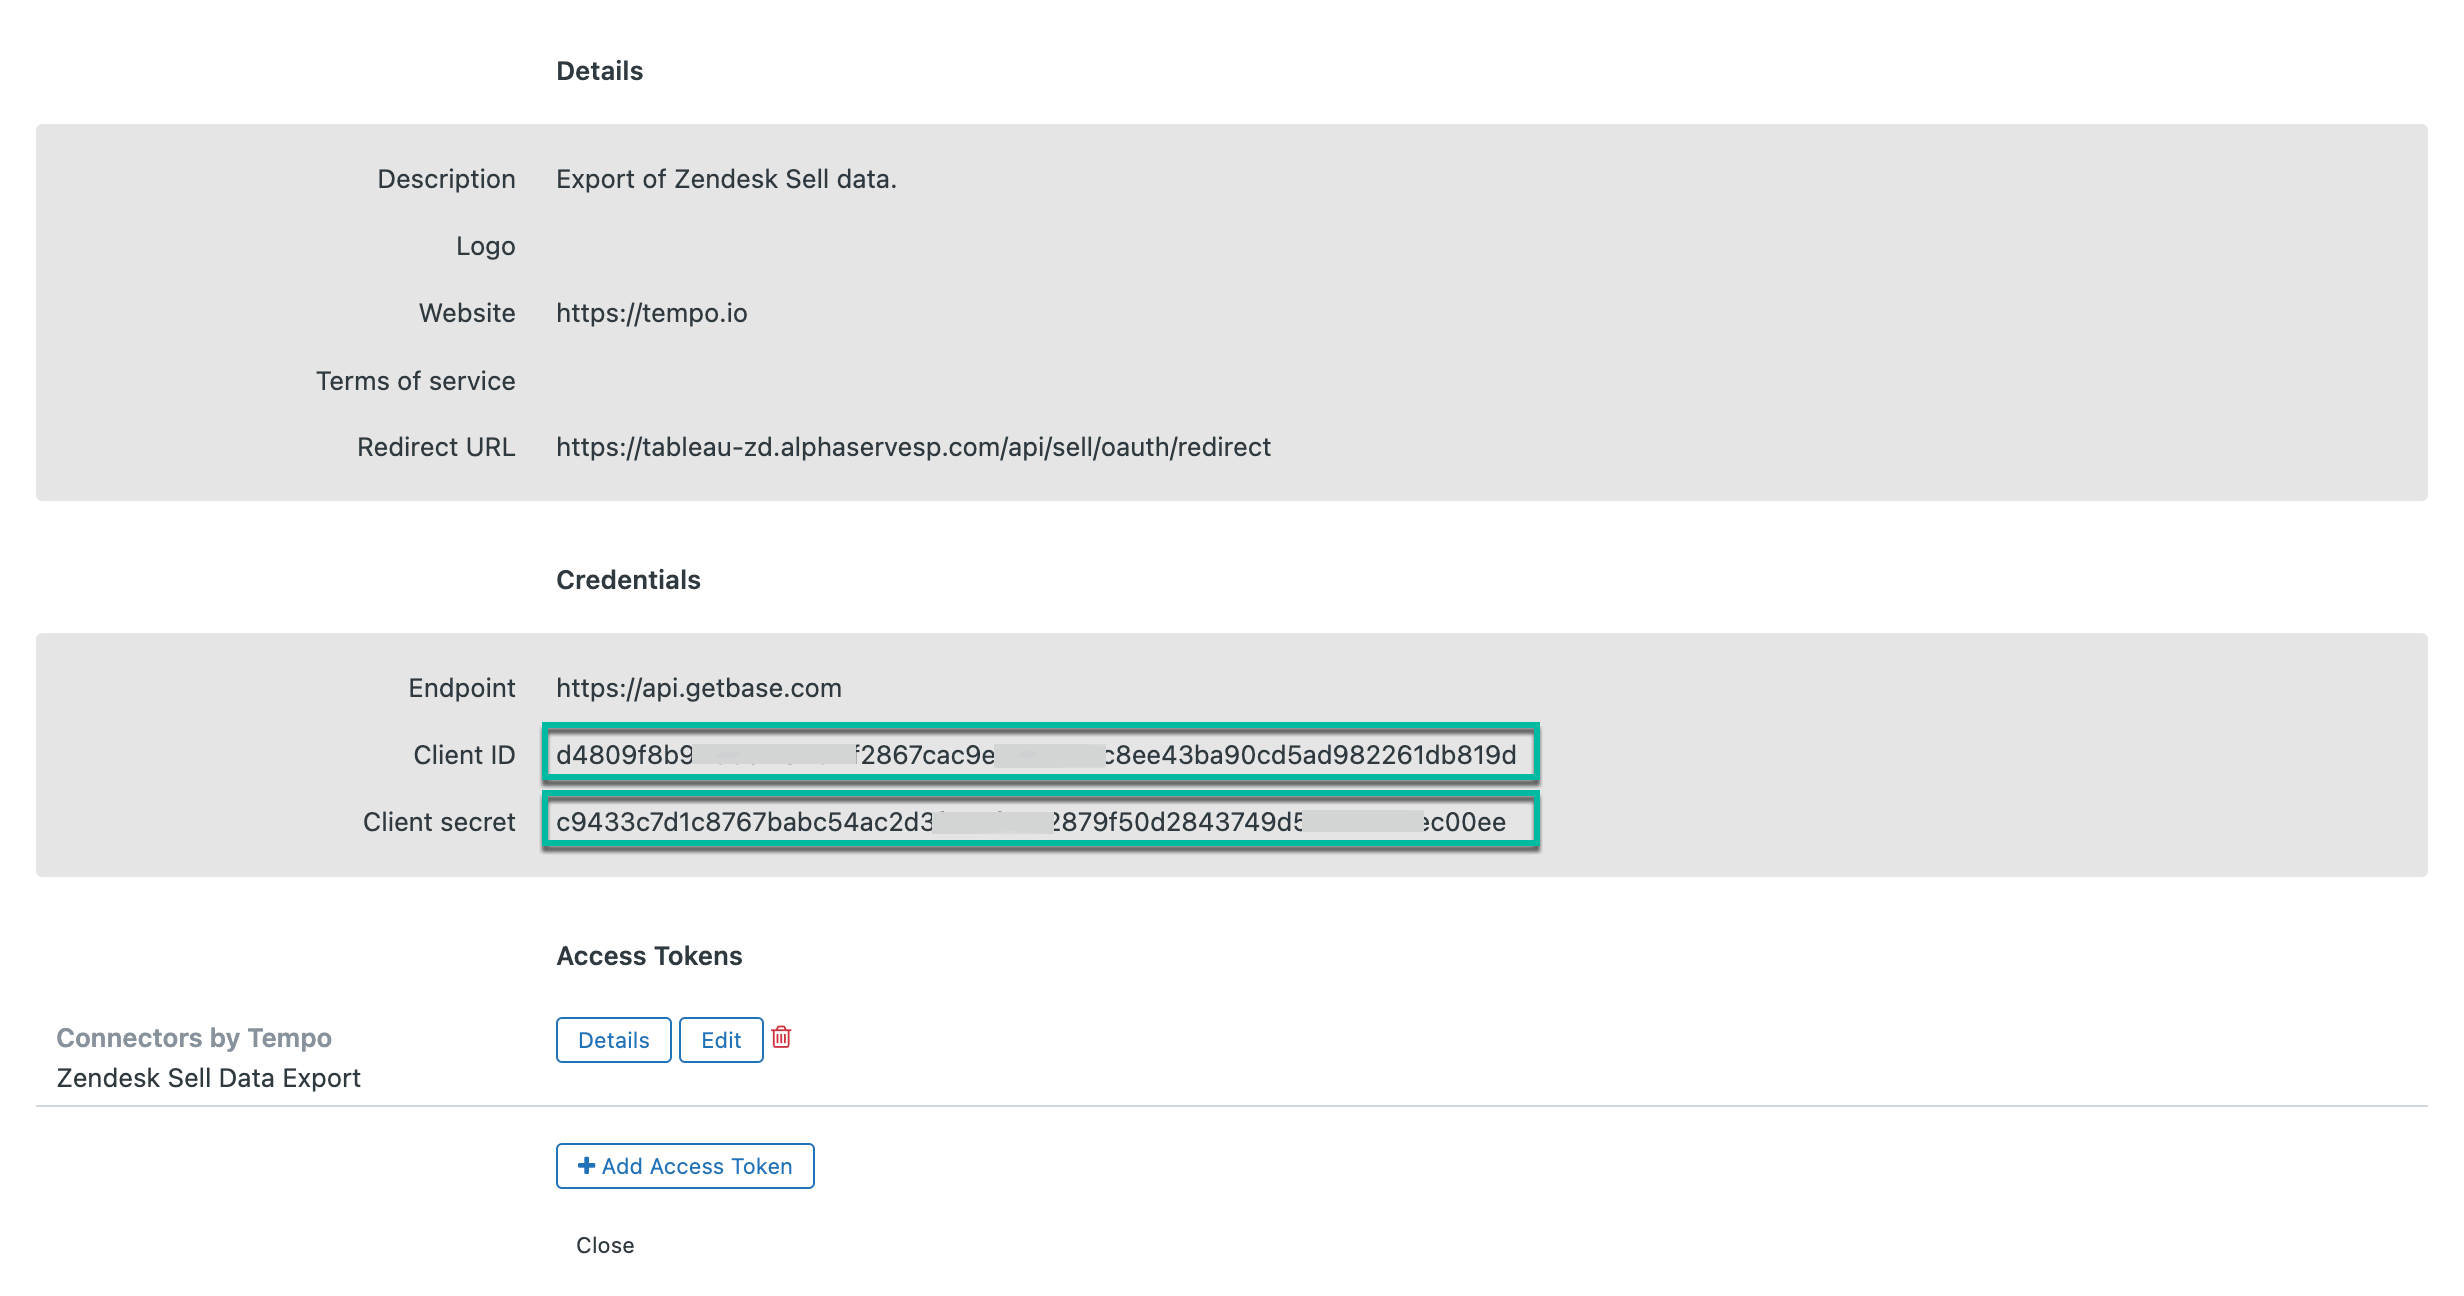Image resolution: width=2464 pixels, height=1296 pixels.
Task: Click the Endpoint value https://api.getbase.com
Action: (699, 688)
